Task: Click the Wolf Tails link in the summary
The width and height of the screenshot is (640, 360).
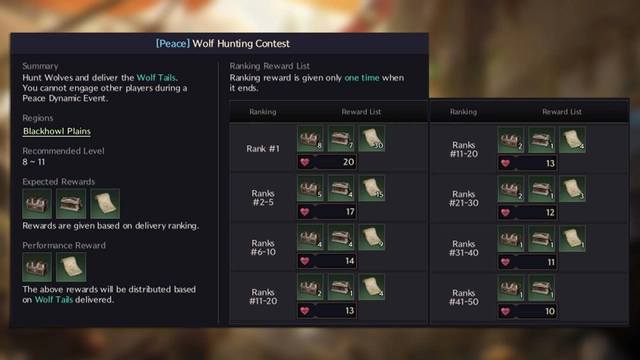Action: tap(156, 78)
